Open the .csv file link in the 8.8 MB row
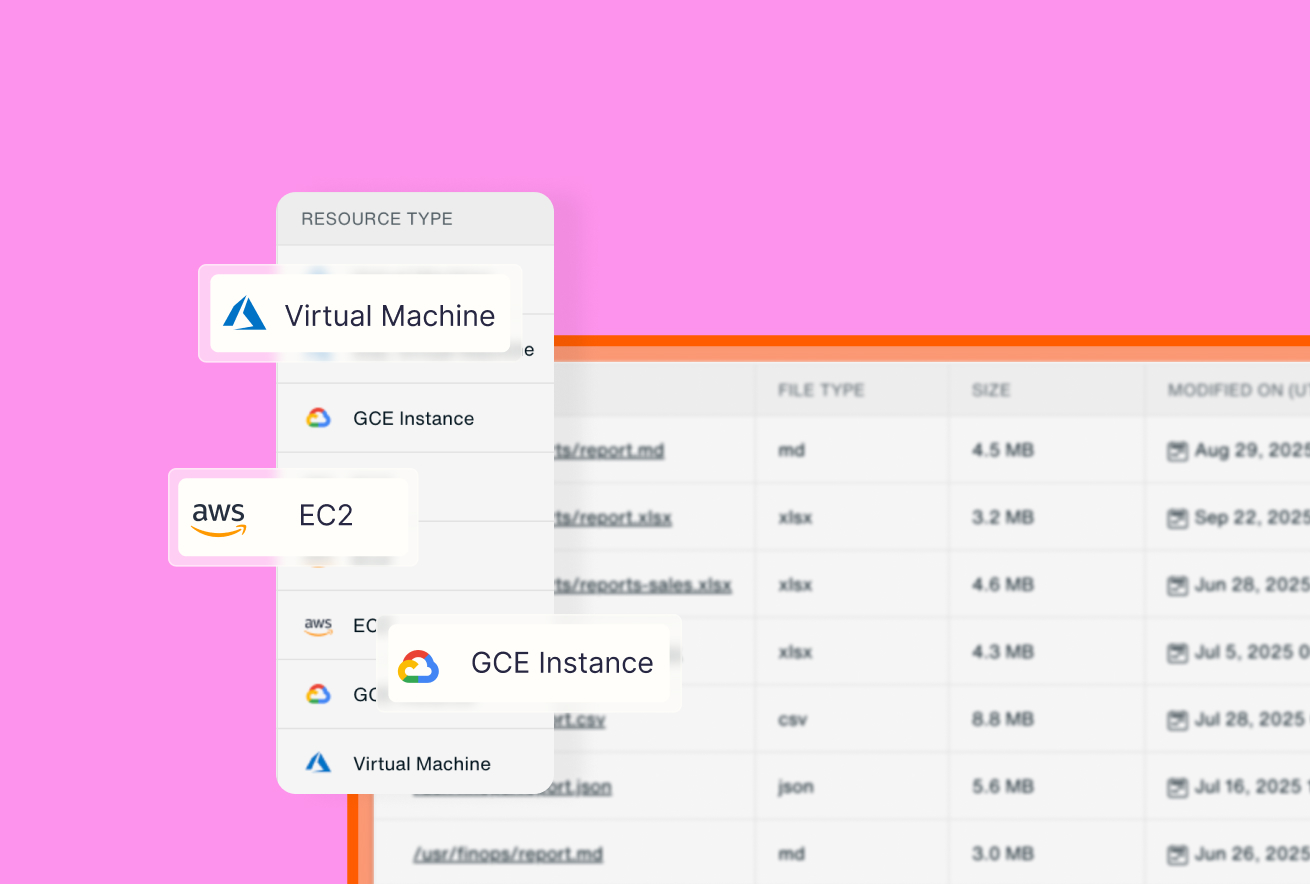Viewport: 1310px width, 884px height. pyautogui.click(x=580, y=719)
